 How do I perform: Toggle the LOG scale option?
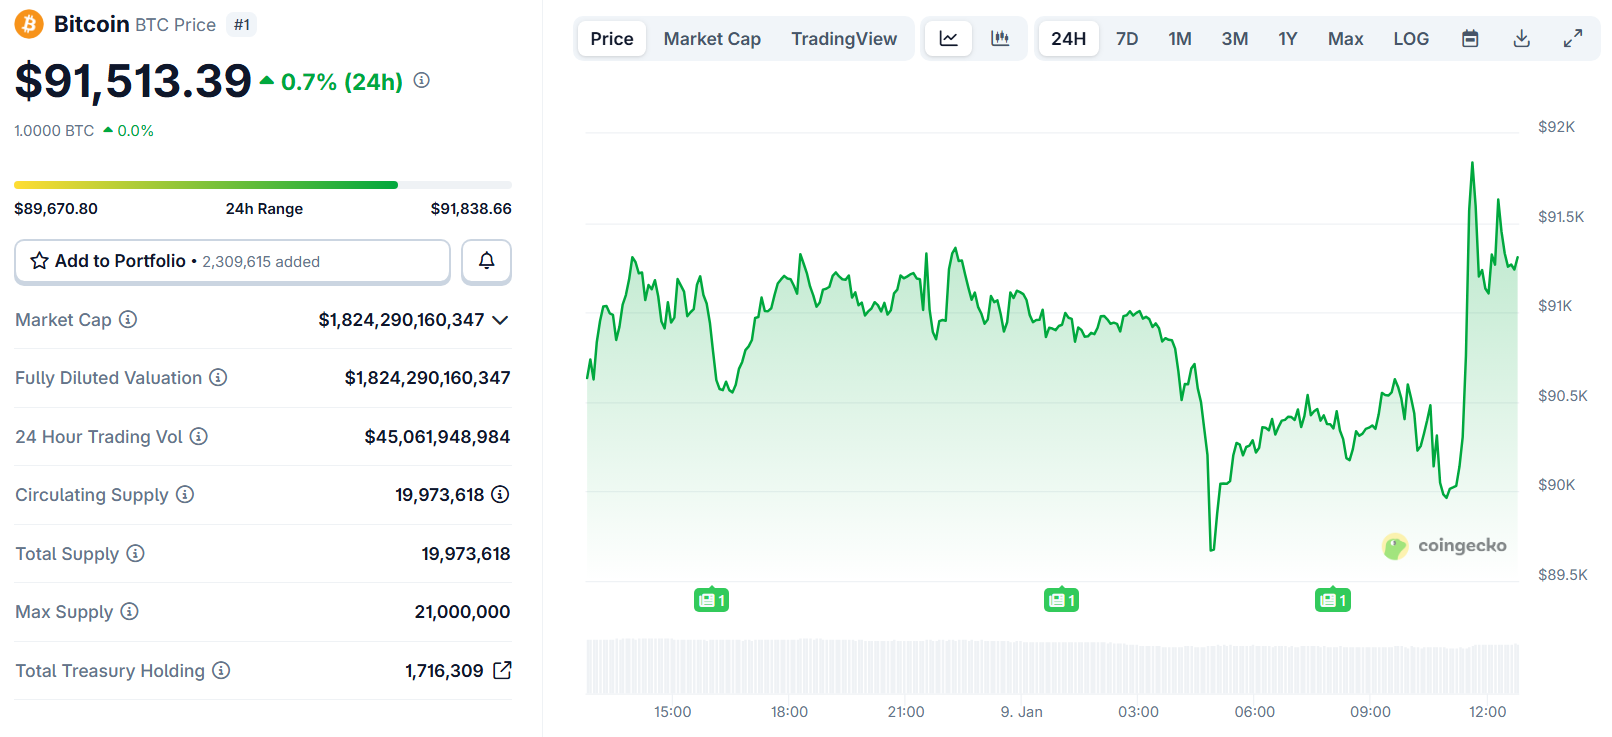click(1411, 39)
